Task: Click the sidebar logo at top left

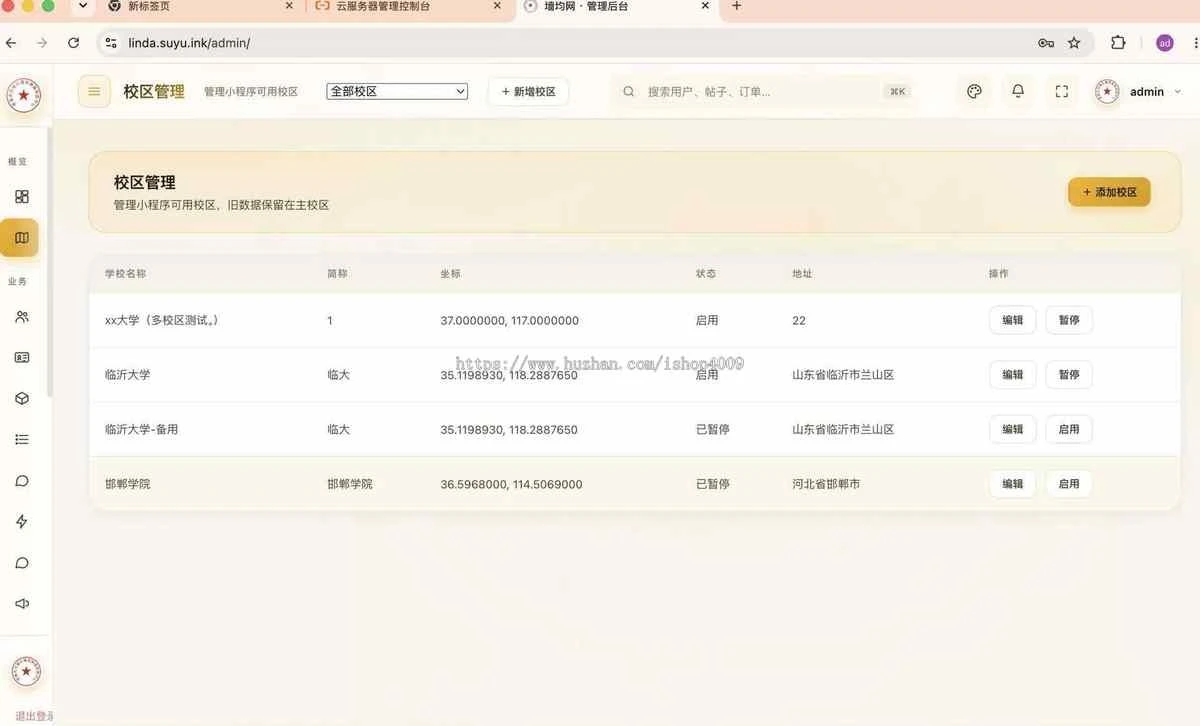Action: coord(24,96)
